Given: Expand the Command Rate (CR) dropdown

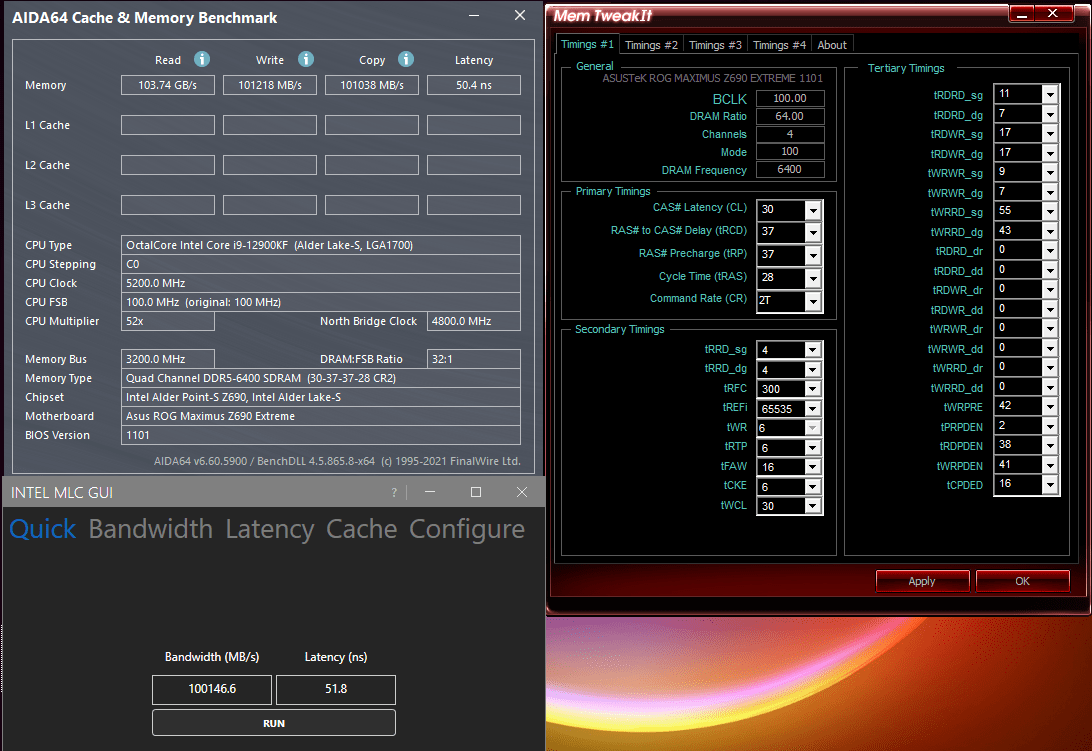Looking at the screenshot, I should point(813,301).
